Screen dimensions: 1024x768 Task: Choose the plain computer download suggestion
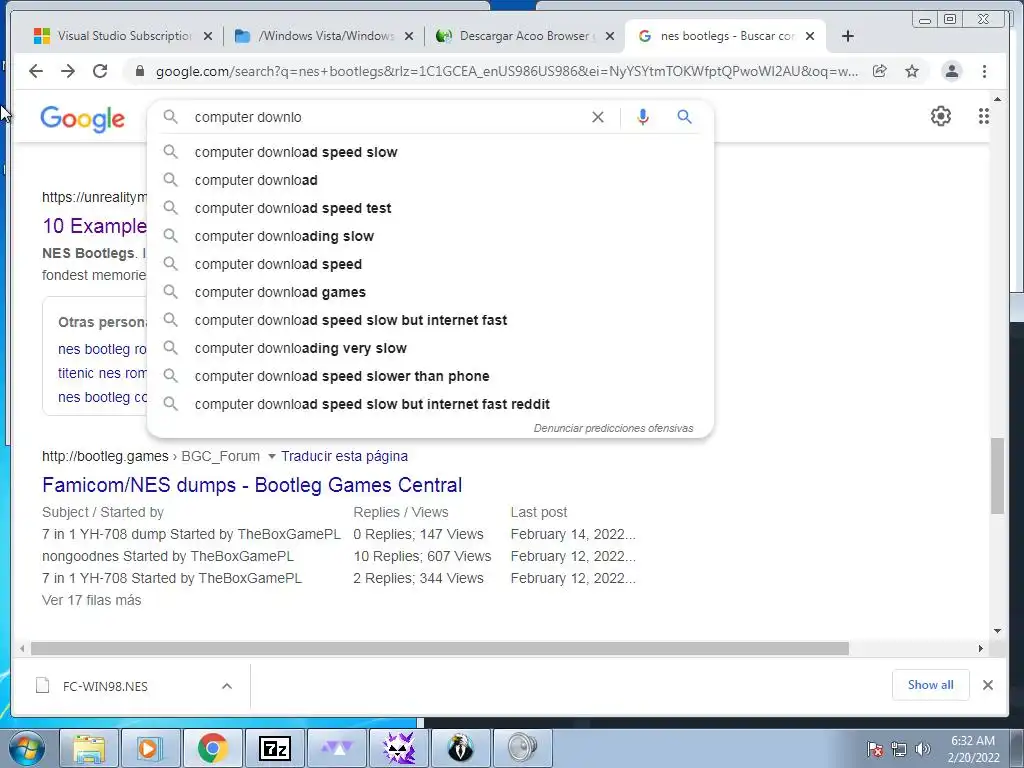coord(431,180)
